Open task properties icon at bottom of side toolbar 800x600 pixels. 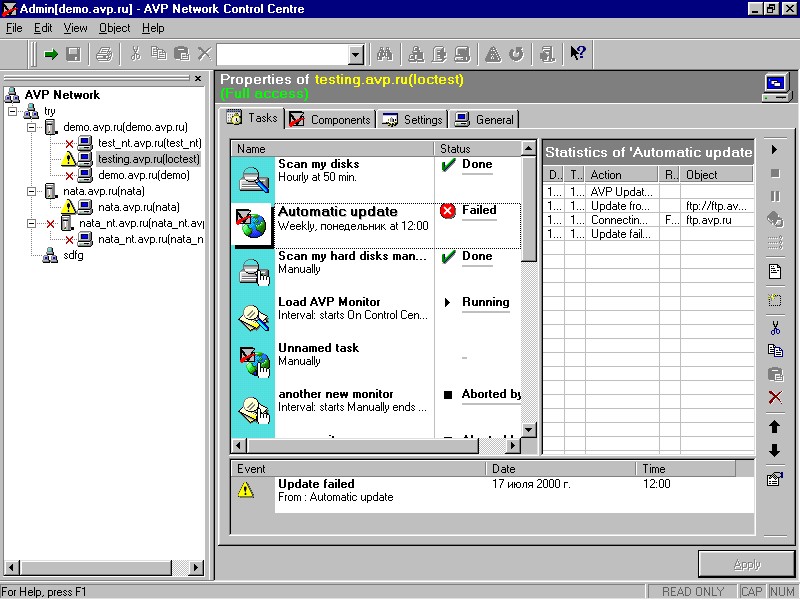(x=774, y=479)
